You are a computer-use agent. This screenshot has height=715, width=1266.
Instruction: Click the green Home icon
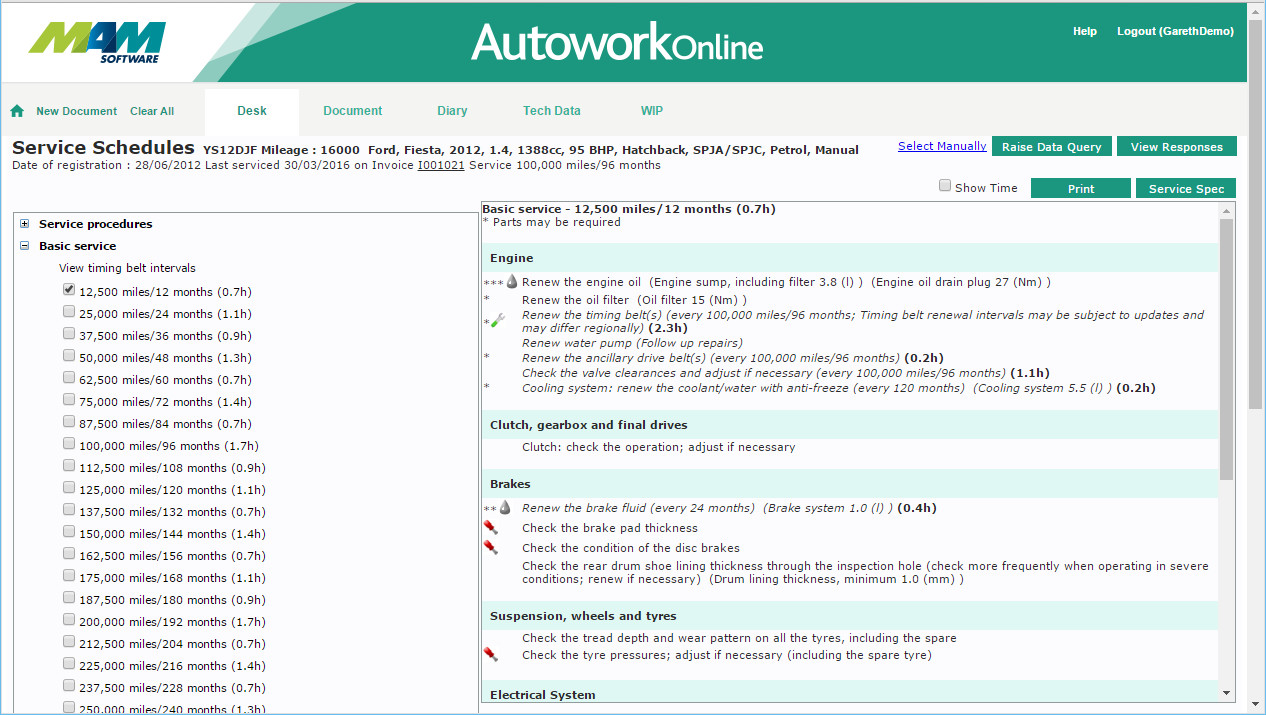pyautogui.click(x=17, y=111)
